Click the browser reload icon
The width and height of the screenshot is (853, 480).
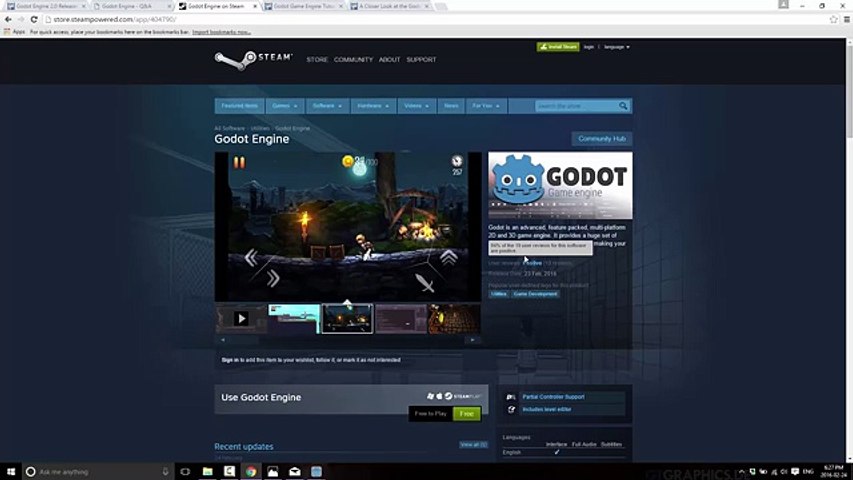coord(34,19)
